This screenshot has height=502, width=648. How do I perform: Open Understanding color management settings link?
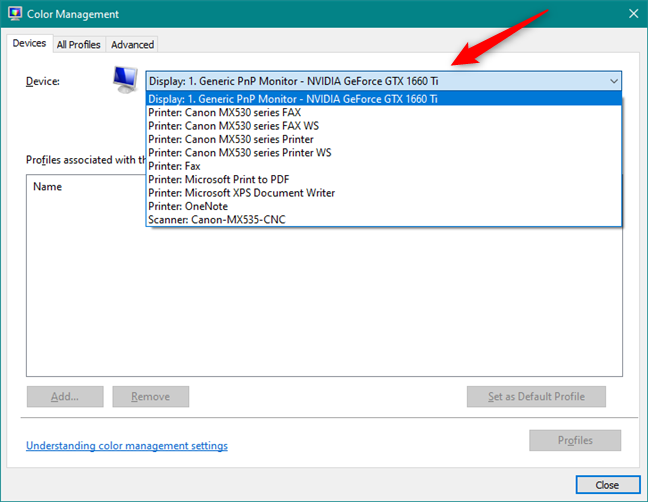point(127,446)
